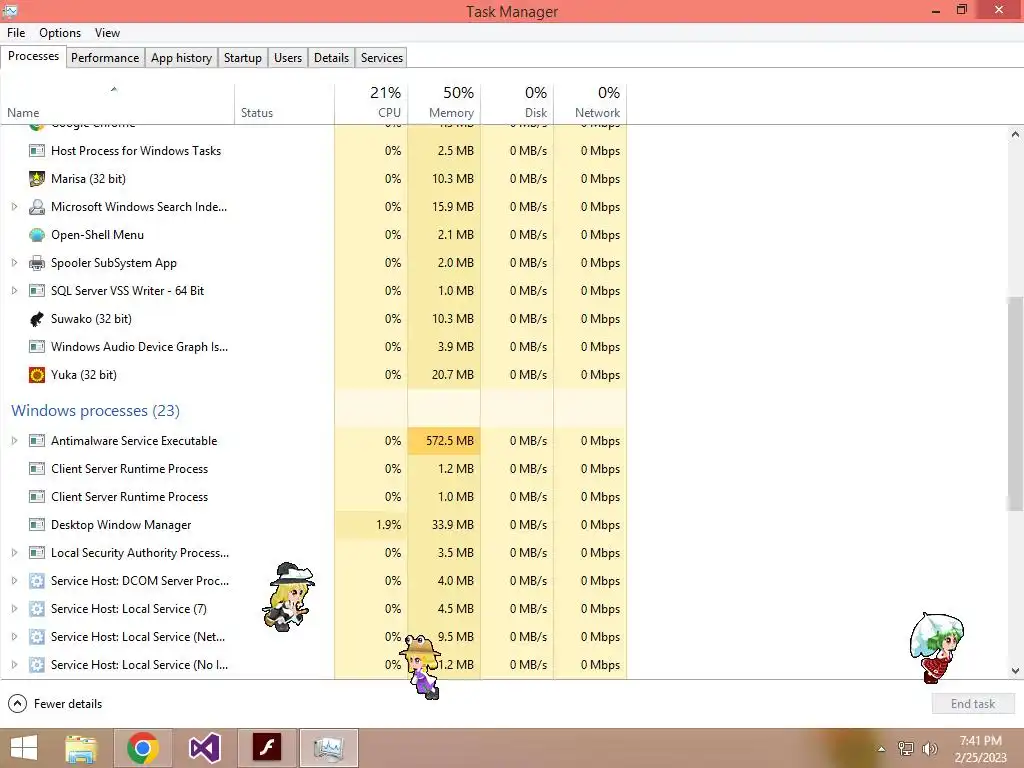Select the Windows processes (23) group heading
The height and width of the screenshot is (768, 1024).
pos(95,410)
